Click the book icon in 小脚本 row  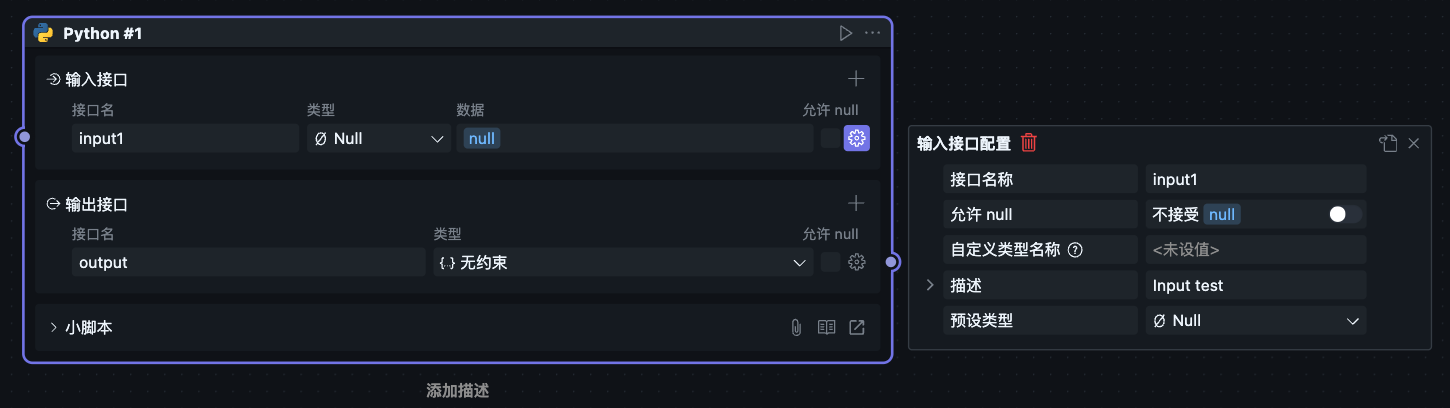point(826,327)
